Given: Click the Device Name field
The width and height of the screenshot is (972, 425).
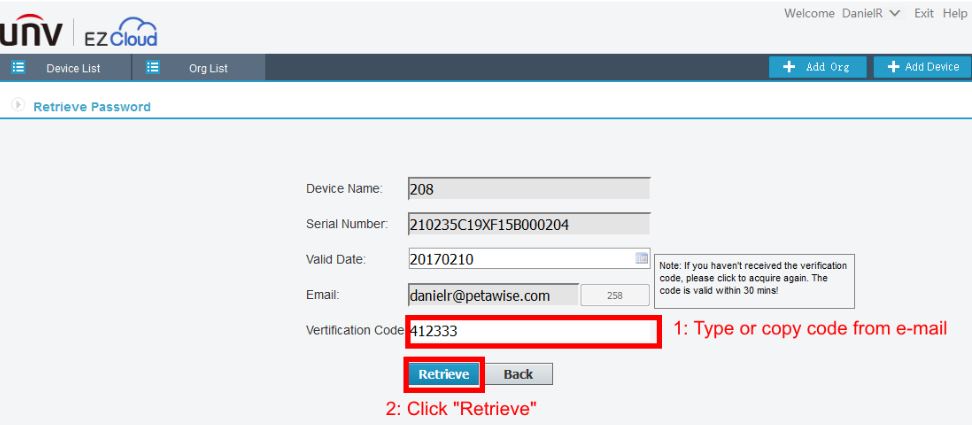Looking at the screenshot, I should pos(529,188).
